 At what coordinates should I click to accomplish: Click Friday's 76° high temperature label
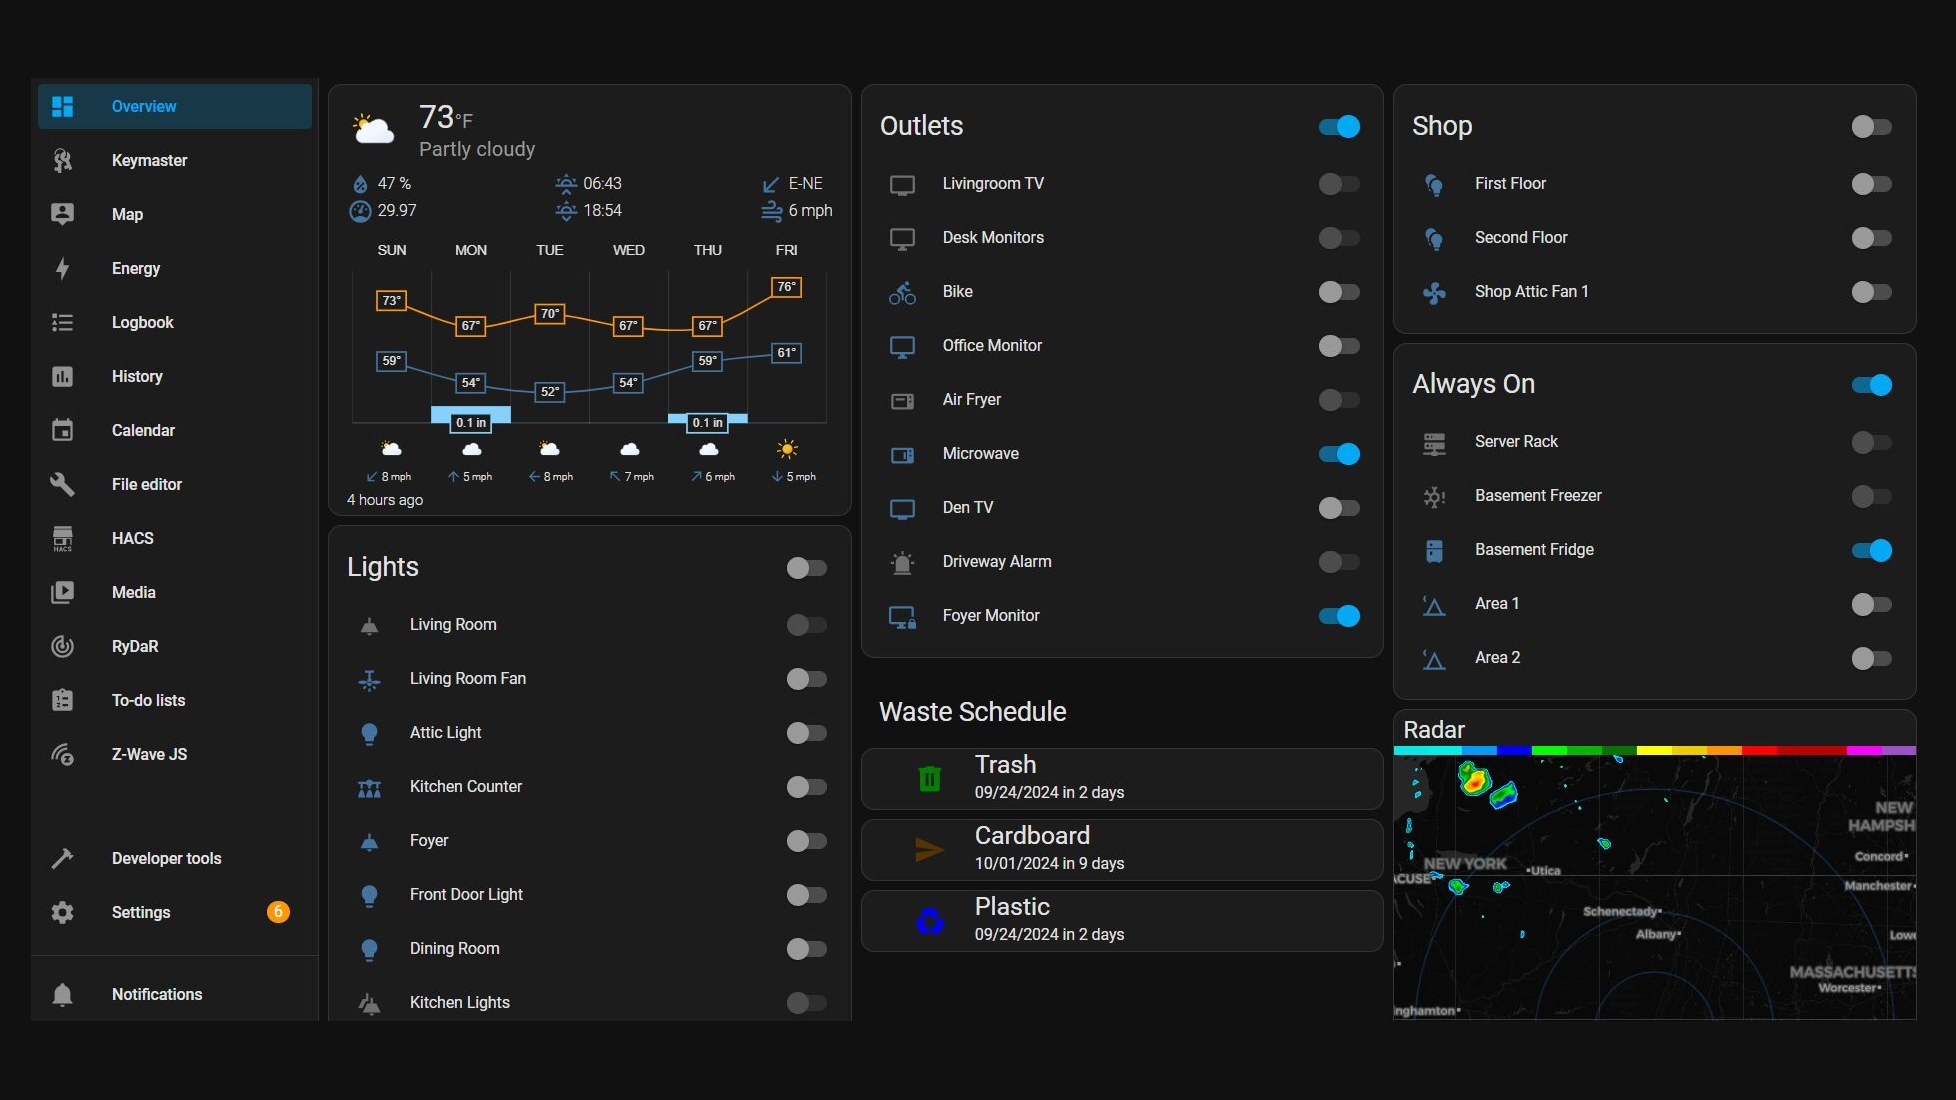click(787, 287)
